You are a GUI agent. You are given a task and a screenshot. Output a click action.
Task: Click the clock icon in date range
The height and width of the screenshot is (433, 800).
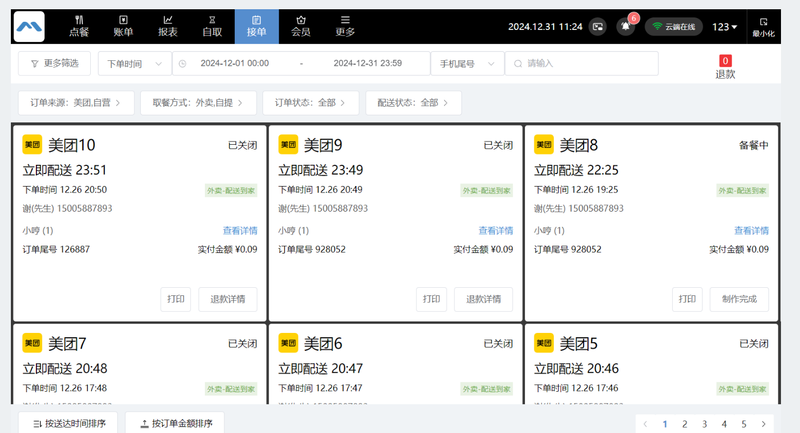(183, 64)
